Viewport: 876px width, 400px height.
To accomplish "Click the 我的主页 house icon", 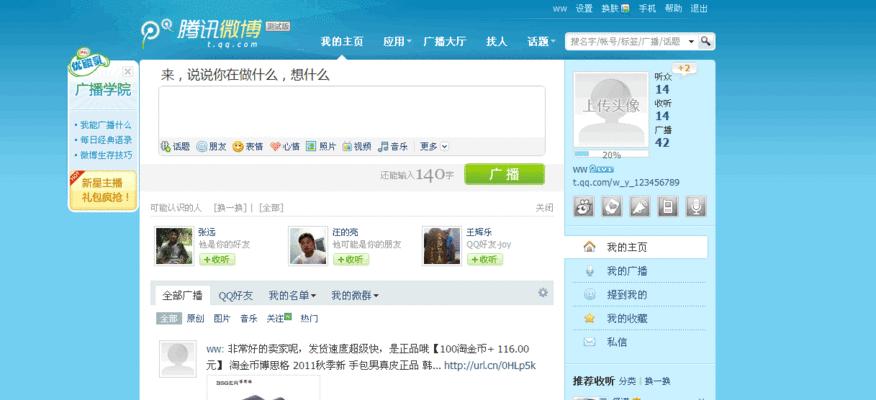I will click(589, 247).
